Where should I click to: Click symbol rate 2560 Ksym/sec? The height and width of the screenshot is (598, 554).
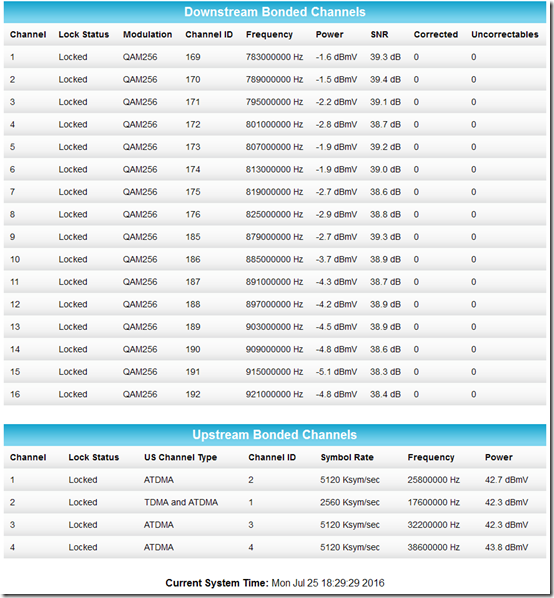350,503
